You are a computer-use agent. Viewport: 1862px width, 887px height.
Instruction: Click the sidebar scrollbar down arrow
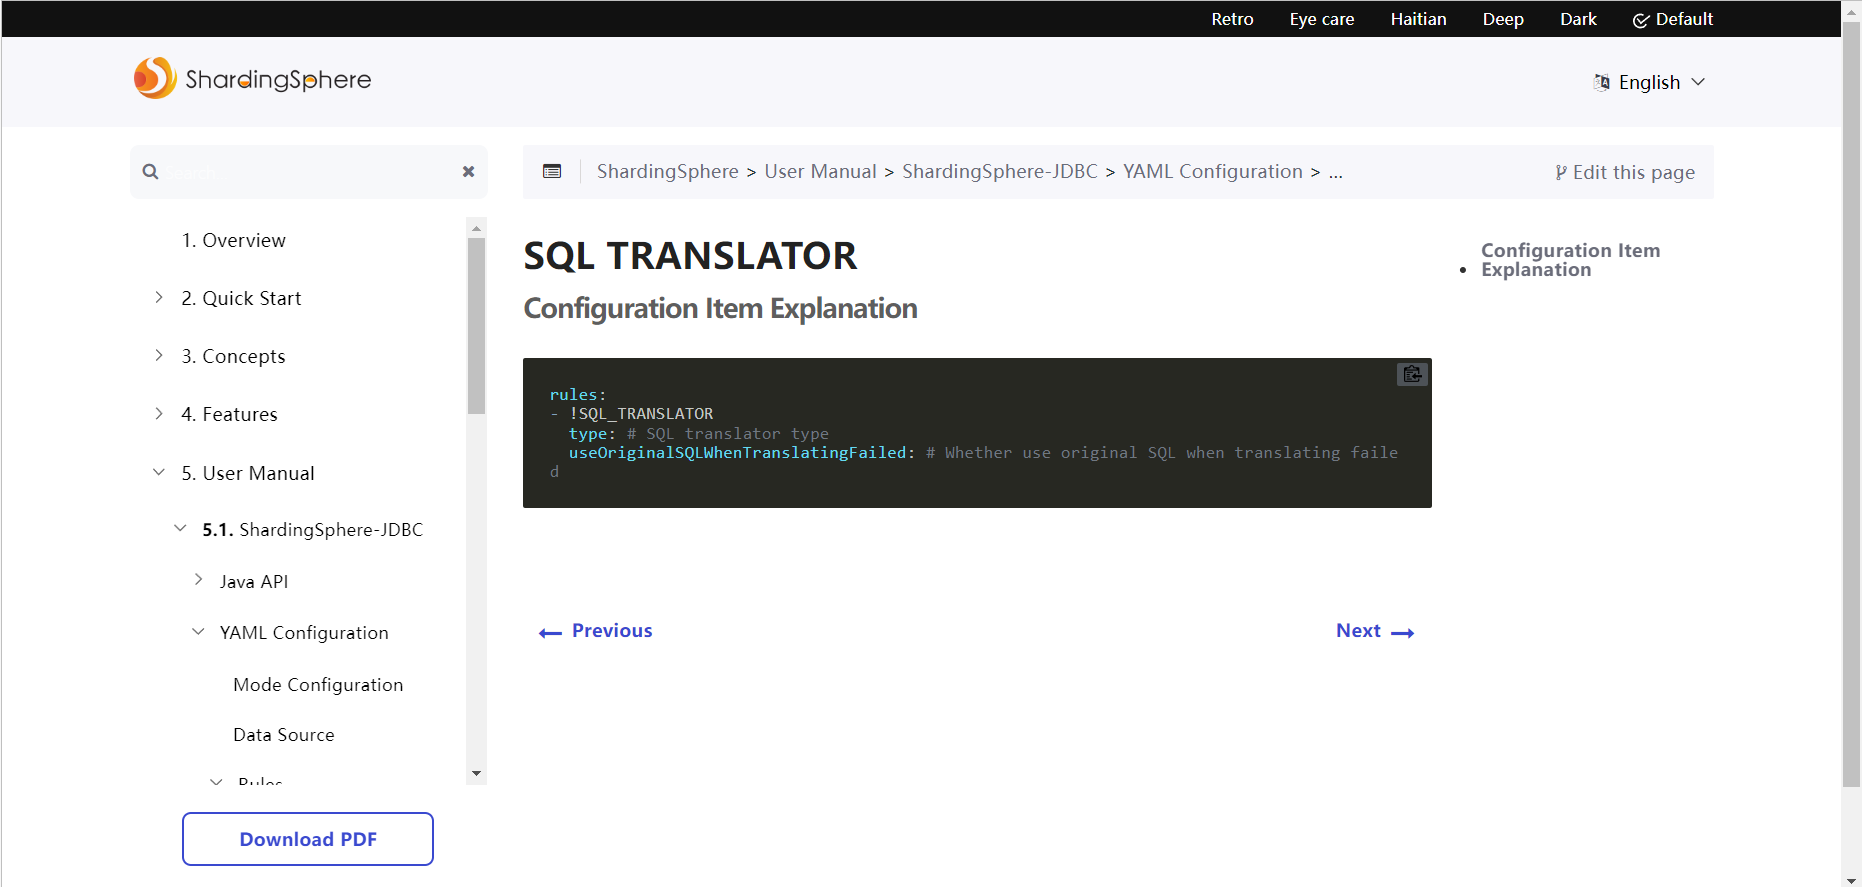[x=476, y=774]
